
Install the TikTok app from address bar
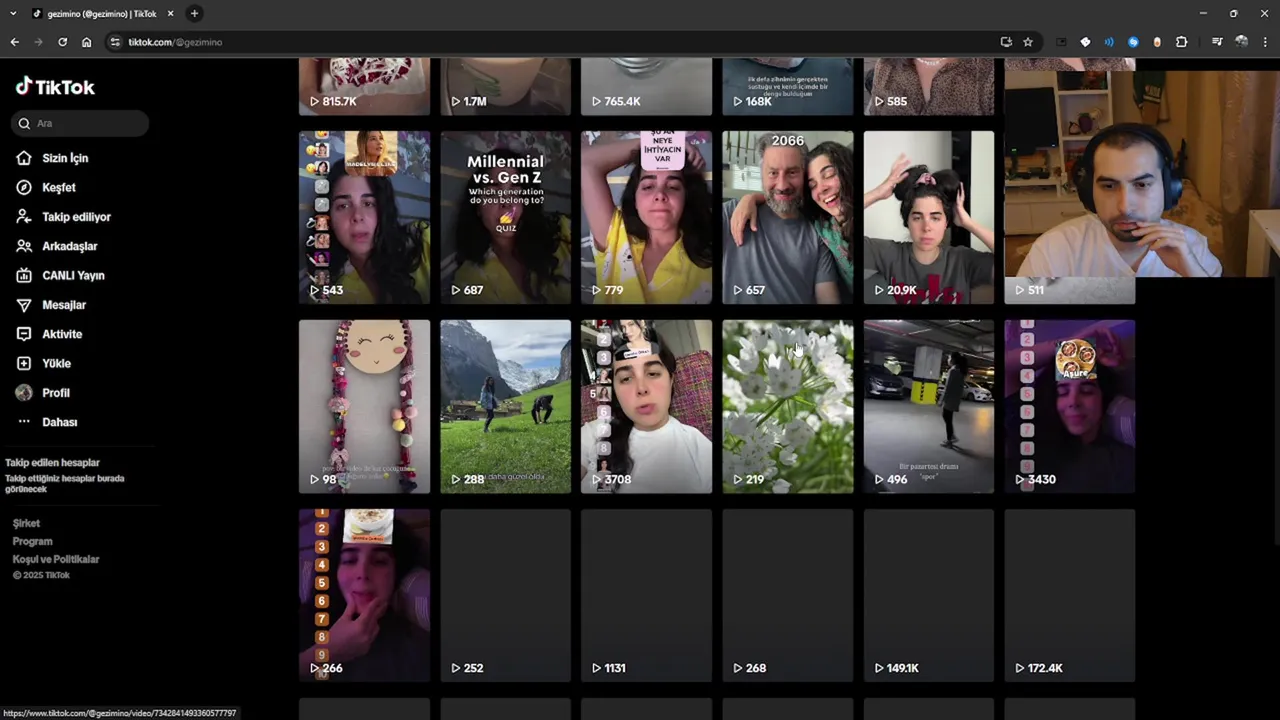(1006, 42)
